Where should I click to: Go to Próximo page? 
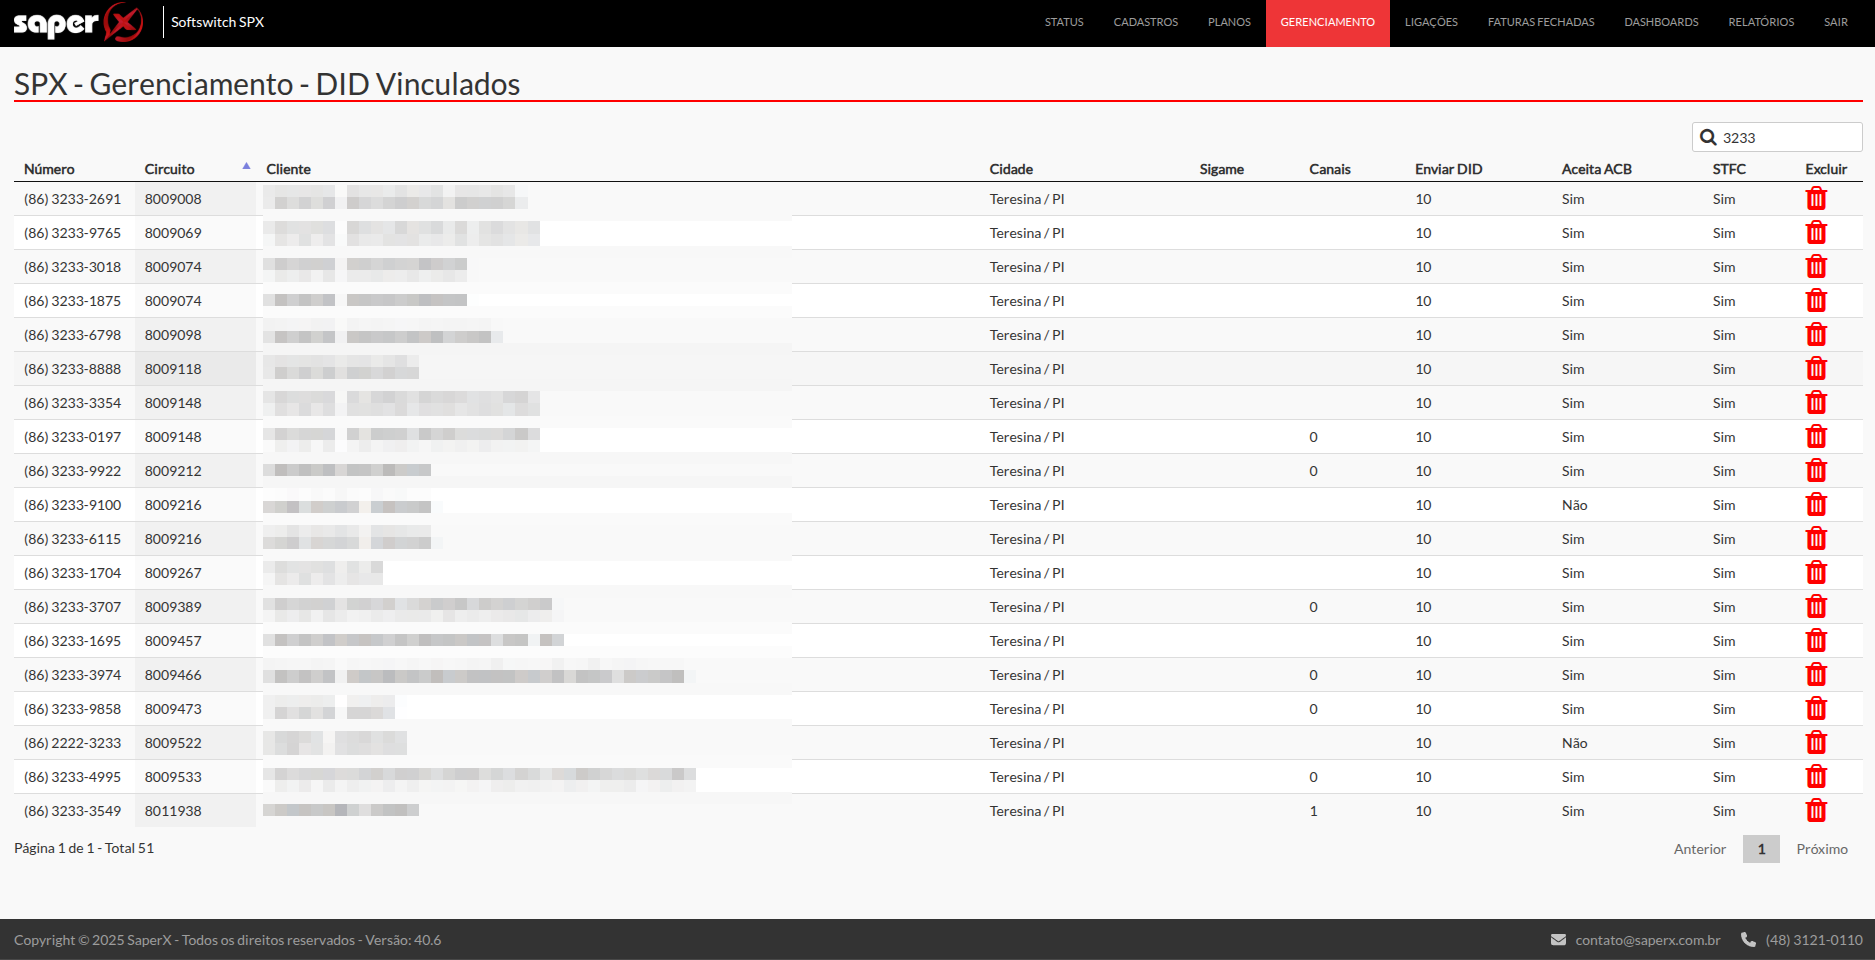click(1821, 849)
